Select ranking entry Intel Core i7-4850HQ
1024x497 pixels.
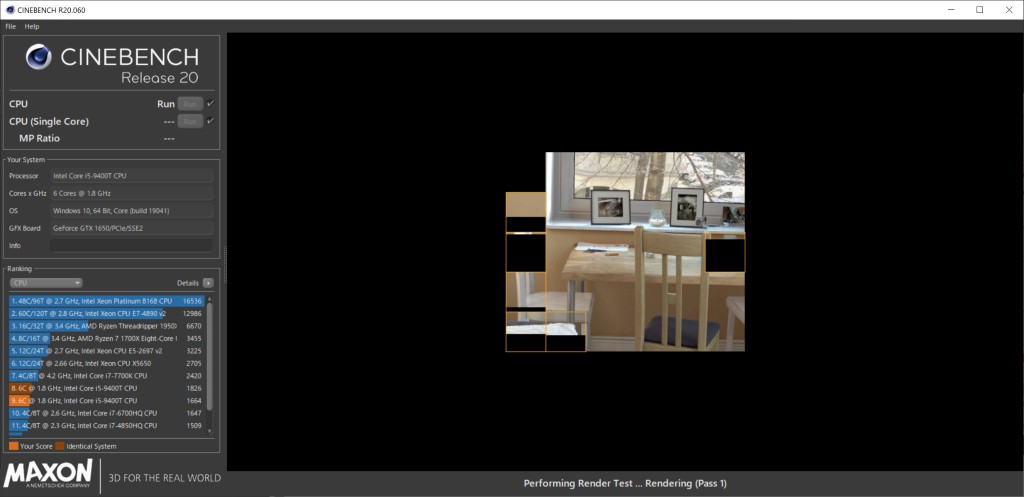pyautogui.click(x=106, y=425)
